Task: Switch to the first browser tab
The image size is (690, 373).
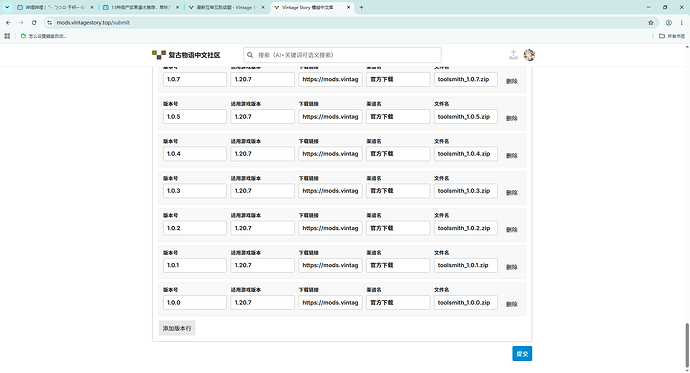Action: coord(55,7)
